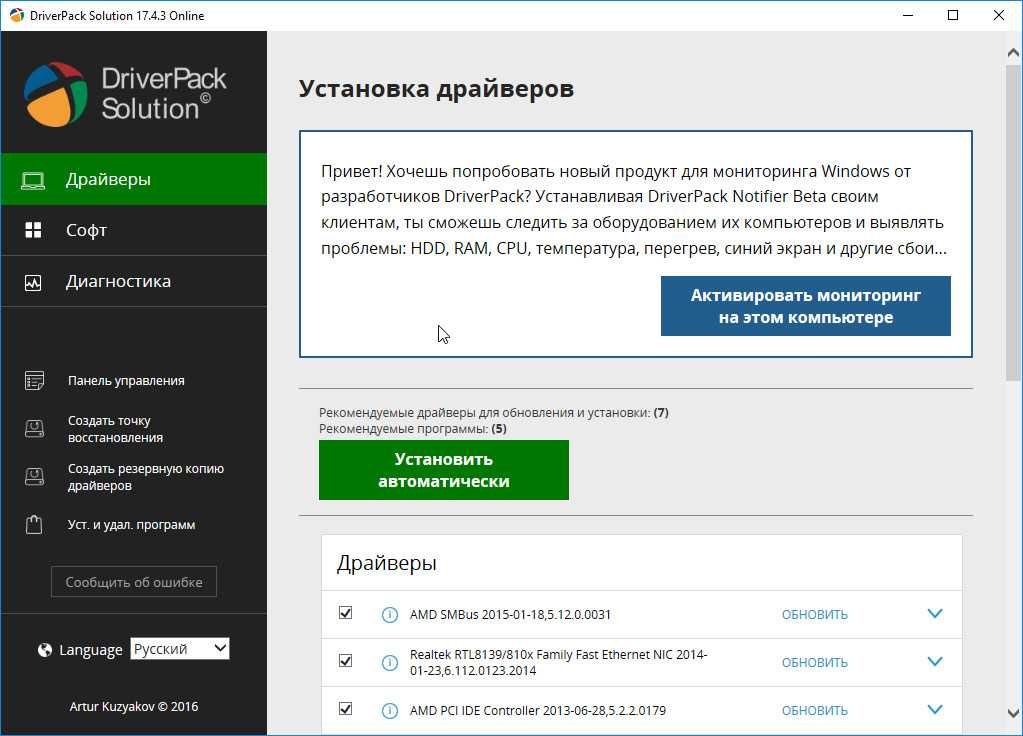Select Создать точку восстановления
The height and width of the screenshot is (736, 1023).
coord(115,429)
